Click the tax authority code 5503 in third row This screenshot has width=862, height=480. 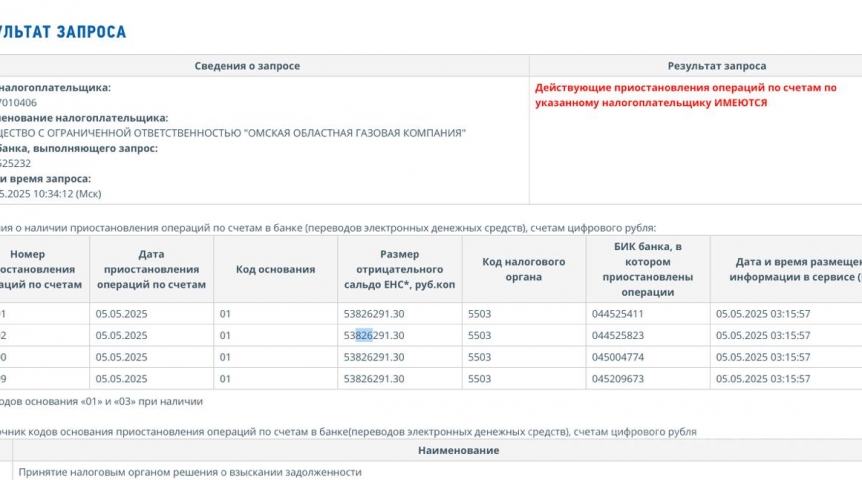(479, 357)
